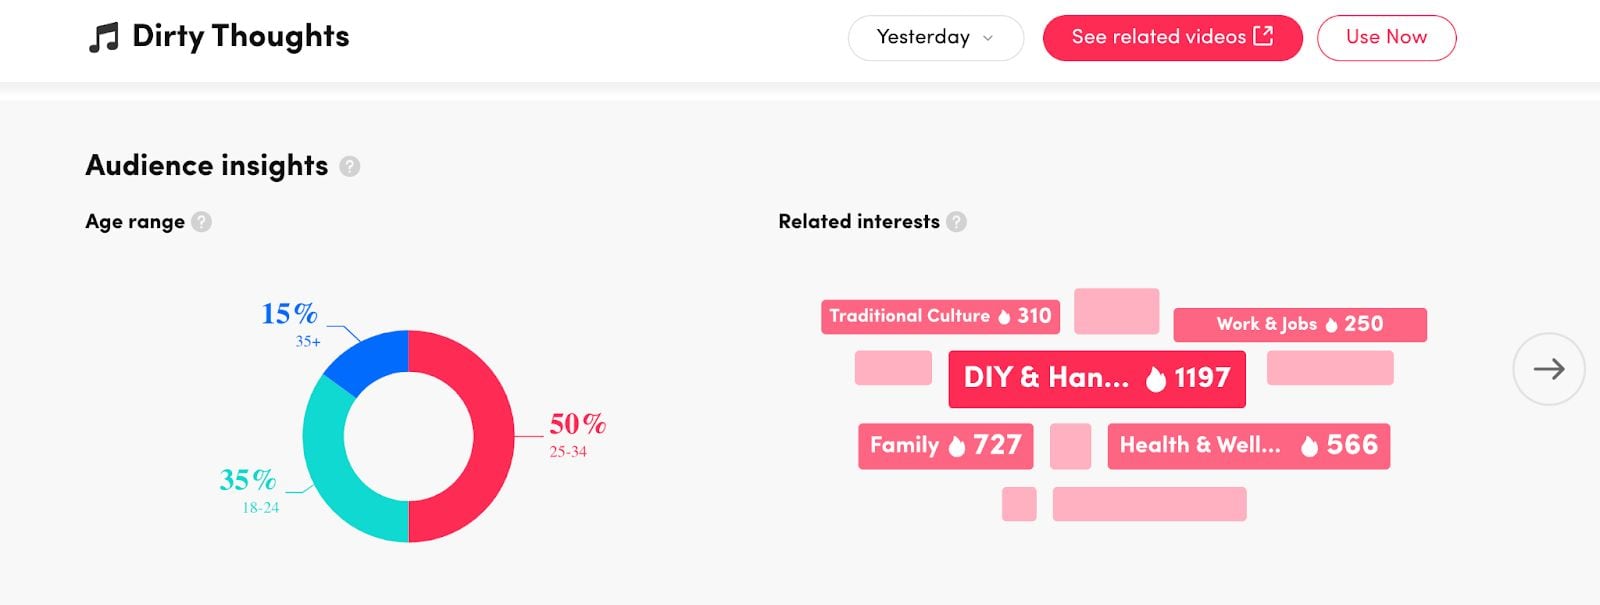Click the external link icon in See related videos
The height and width of the screenshot is (605, 1600).
point(1263,36)
